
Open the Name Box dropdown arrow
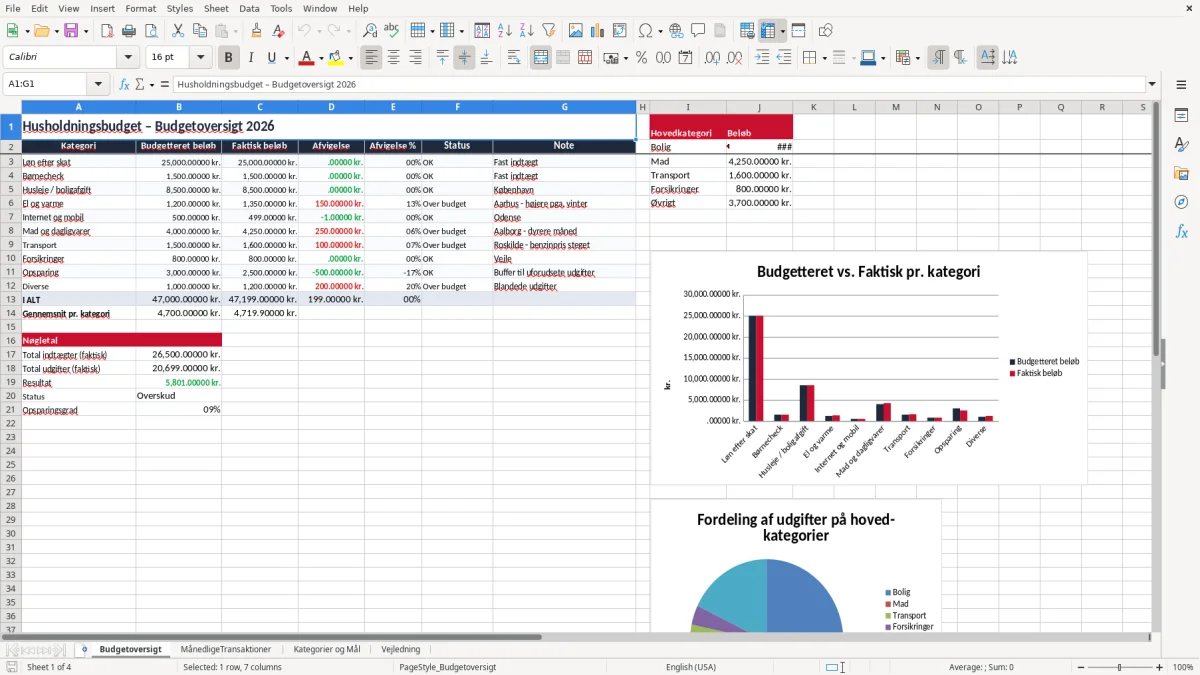(98, 84)
